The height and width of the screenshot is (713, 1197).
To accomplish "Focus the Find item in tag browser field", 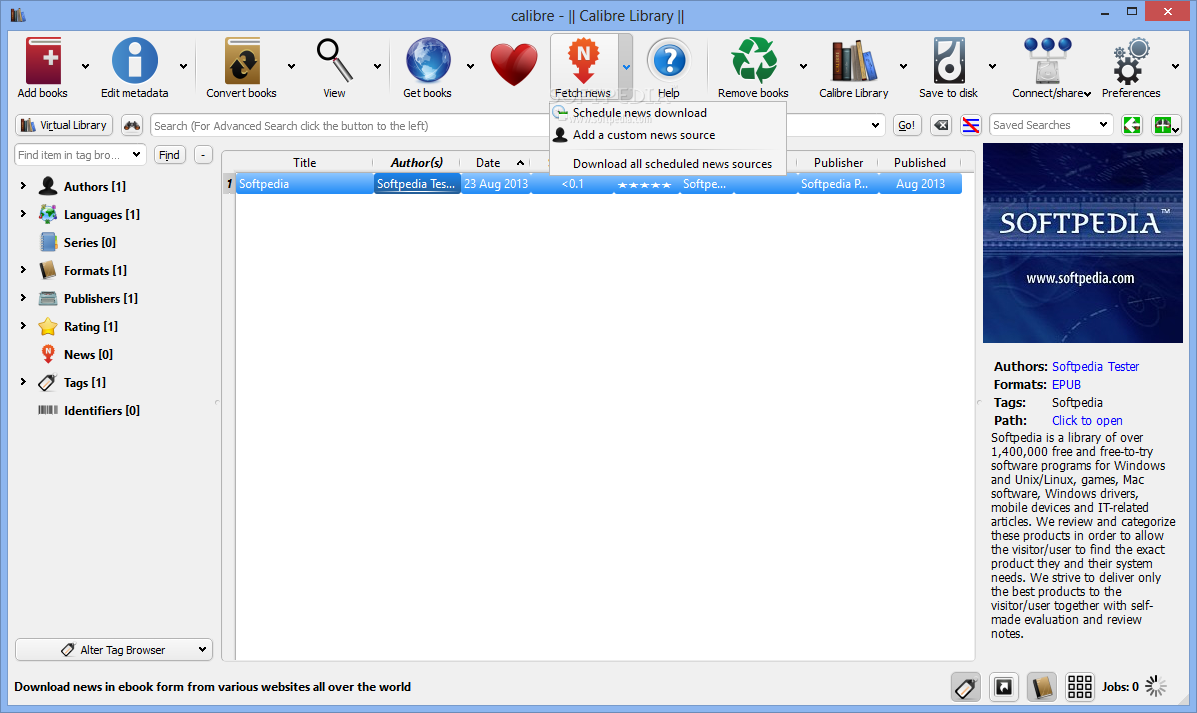I will click(79, 155).
